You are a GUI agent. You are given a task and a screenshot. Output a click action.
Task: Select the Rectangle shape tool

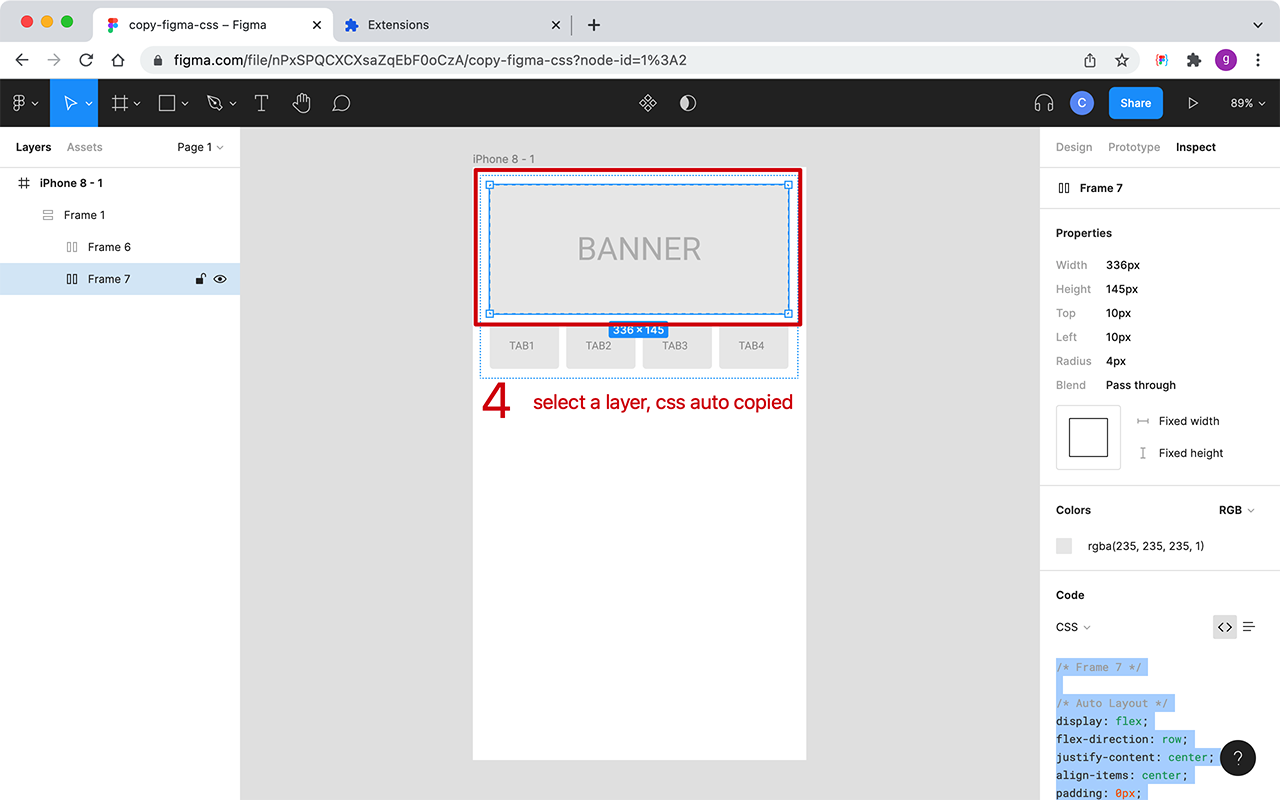pos(166,102)
